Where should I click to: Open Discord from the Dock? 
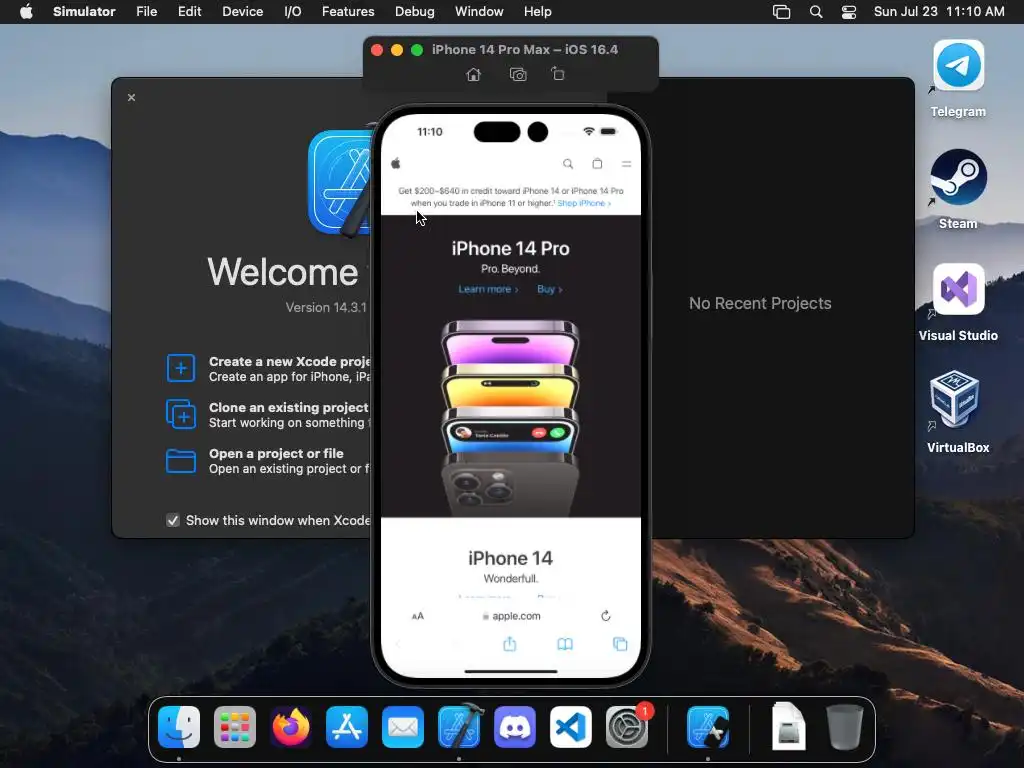click(515, 727)
